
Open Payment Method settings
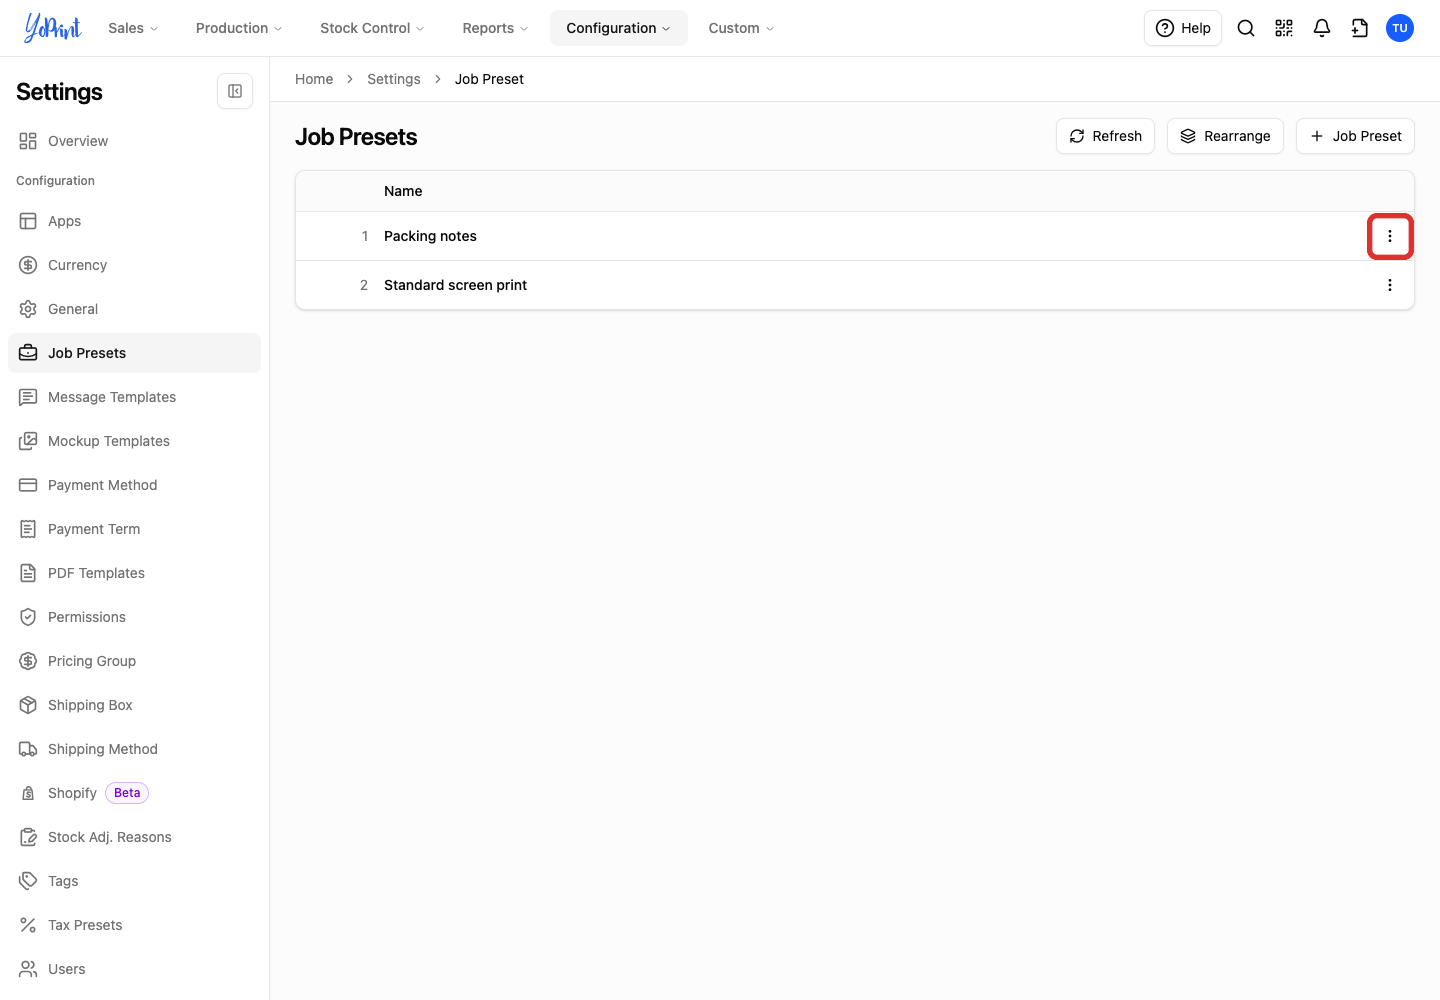pos(134,485)
